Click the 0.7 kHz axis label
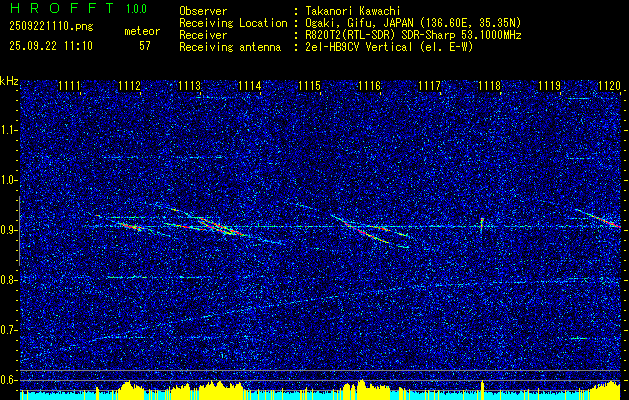 click(x=9, y=330)
